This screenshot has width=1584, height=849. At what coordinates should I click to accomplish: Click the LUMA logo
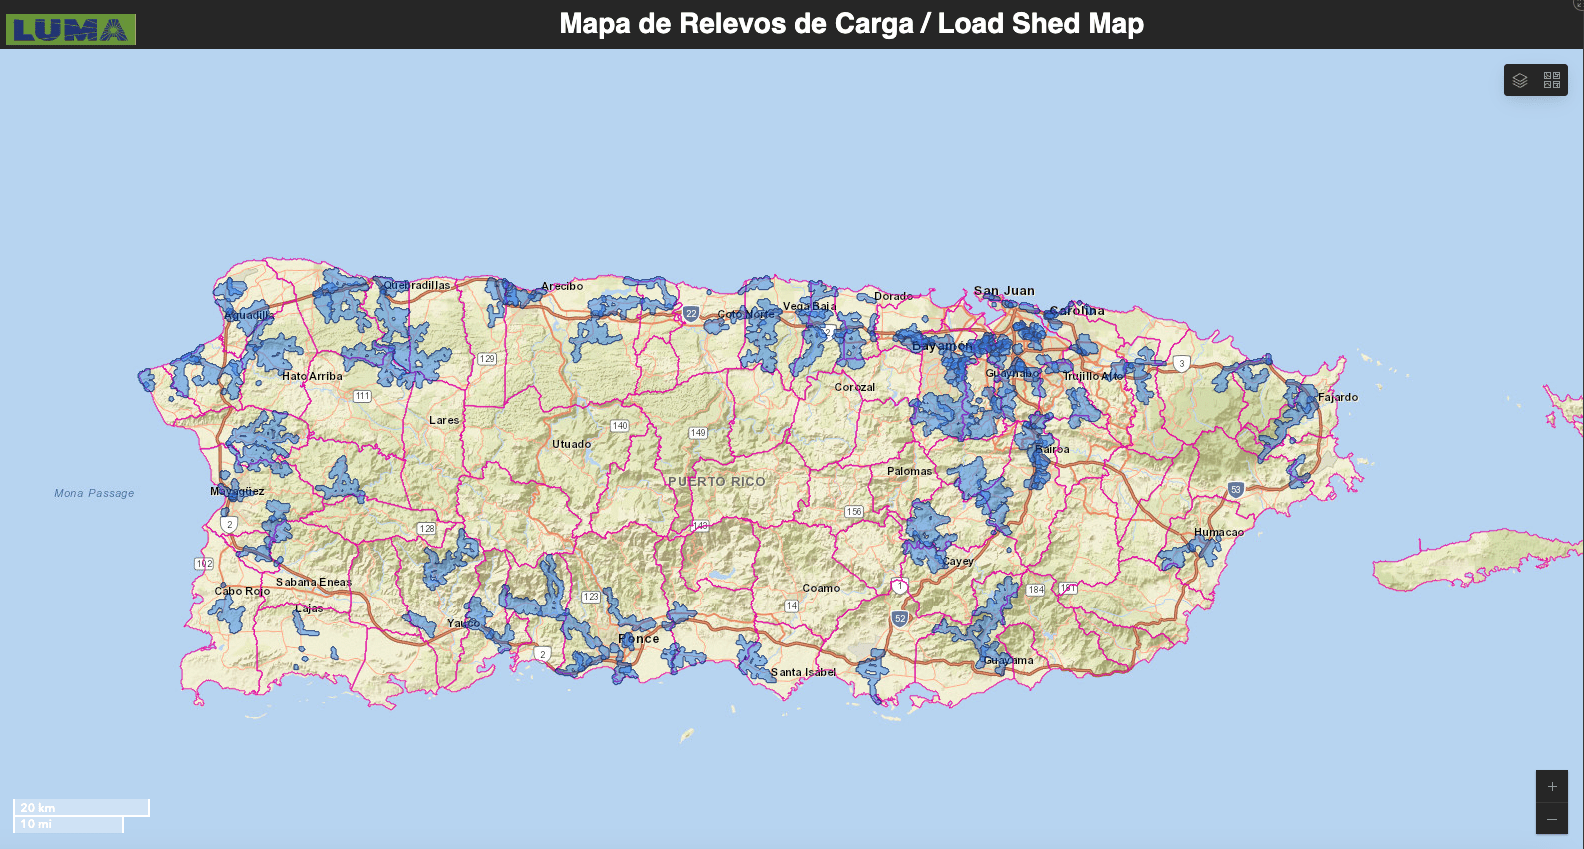[x=71, y=30]
